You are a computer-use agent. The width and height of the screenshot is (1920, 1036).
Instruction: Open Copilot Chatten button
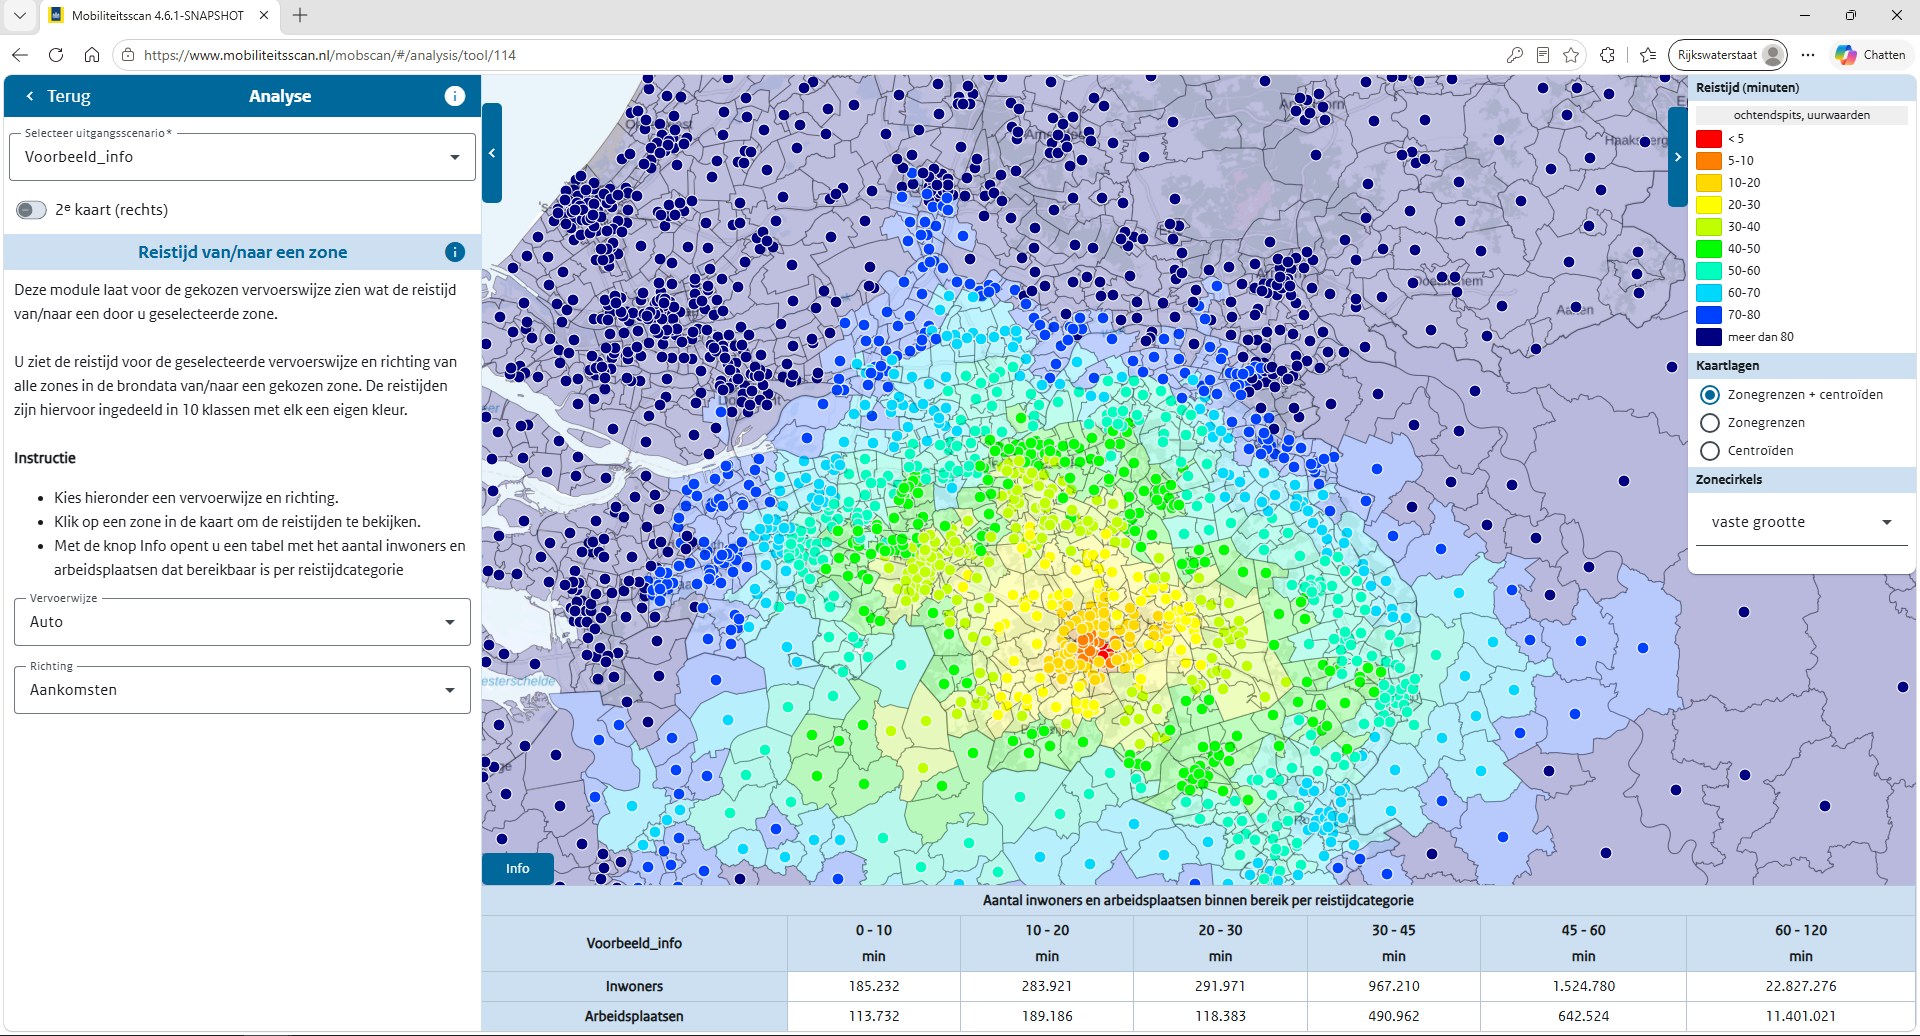point(1871,55)
